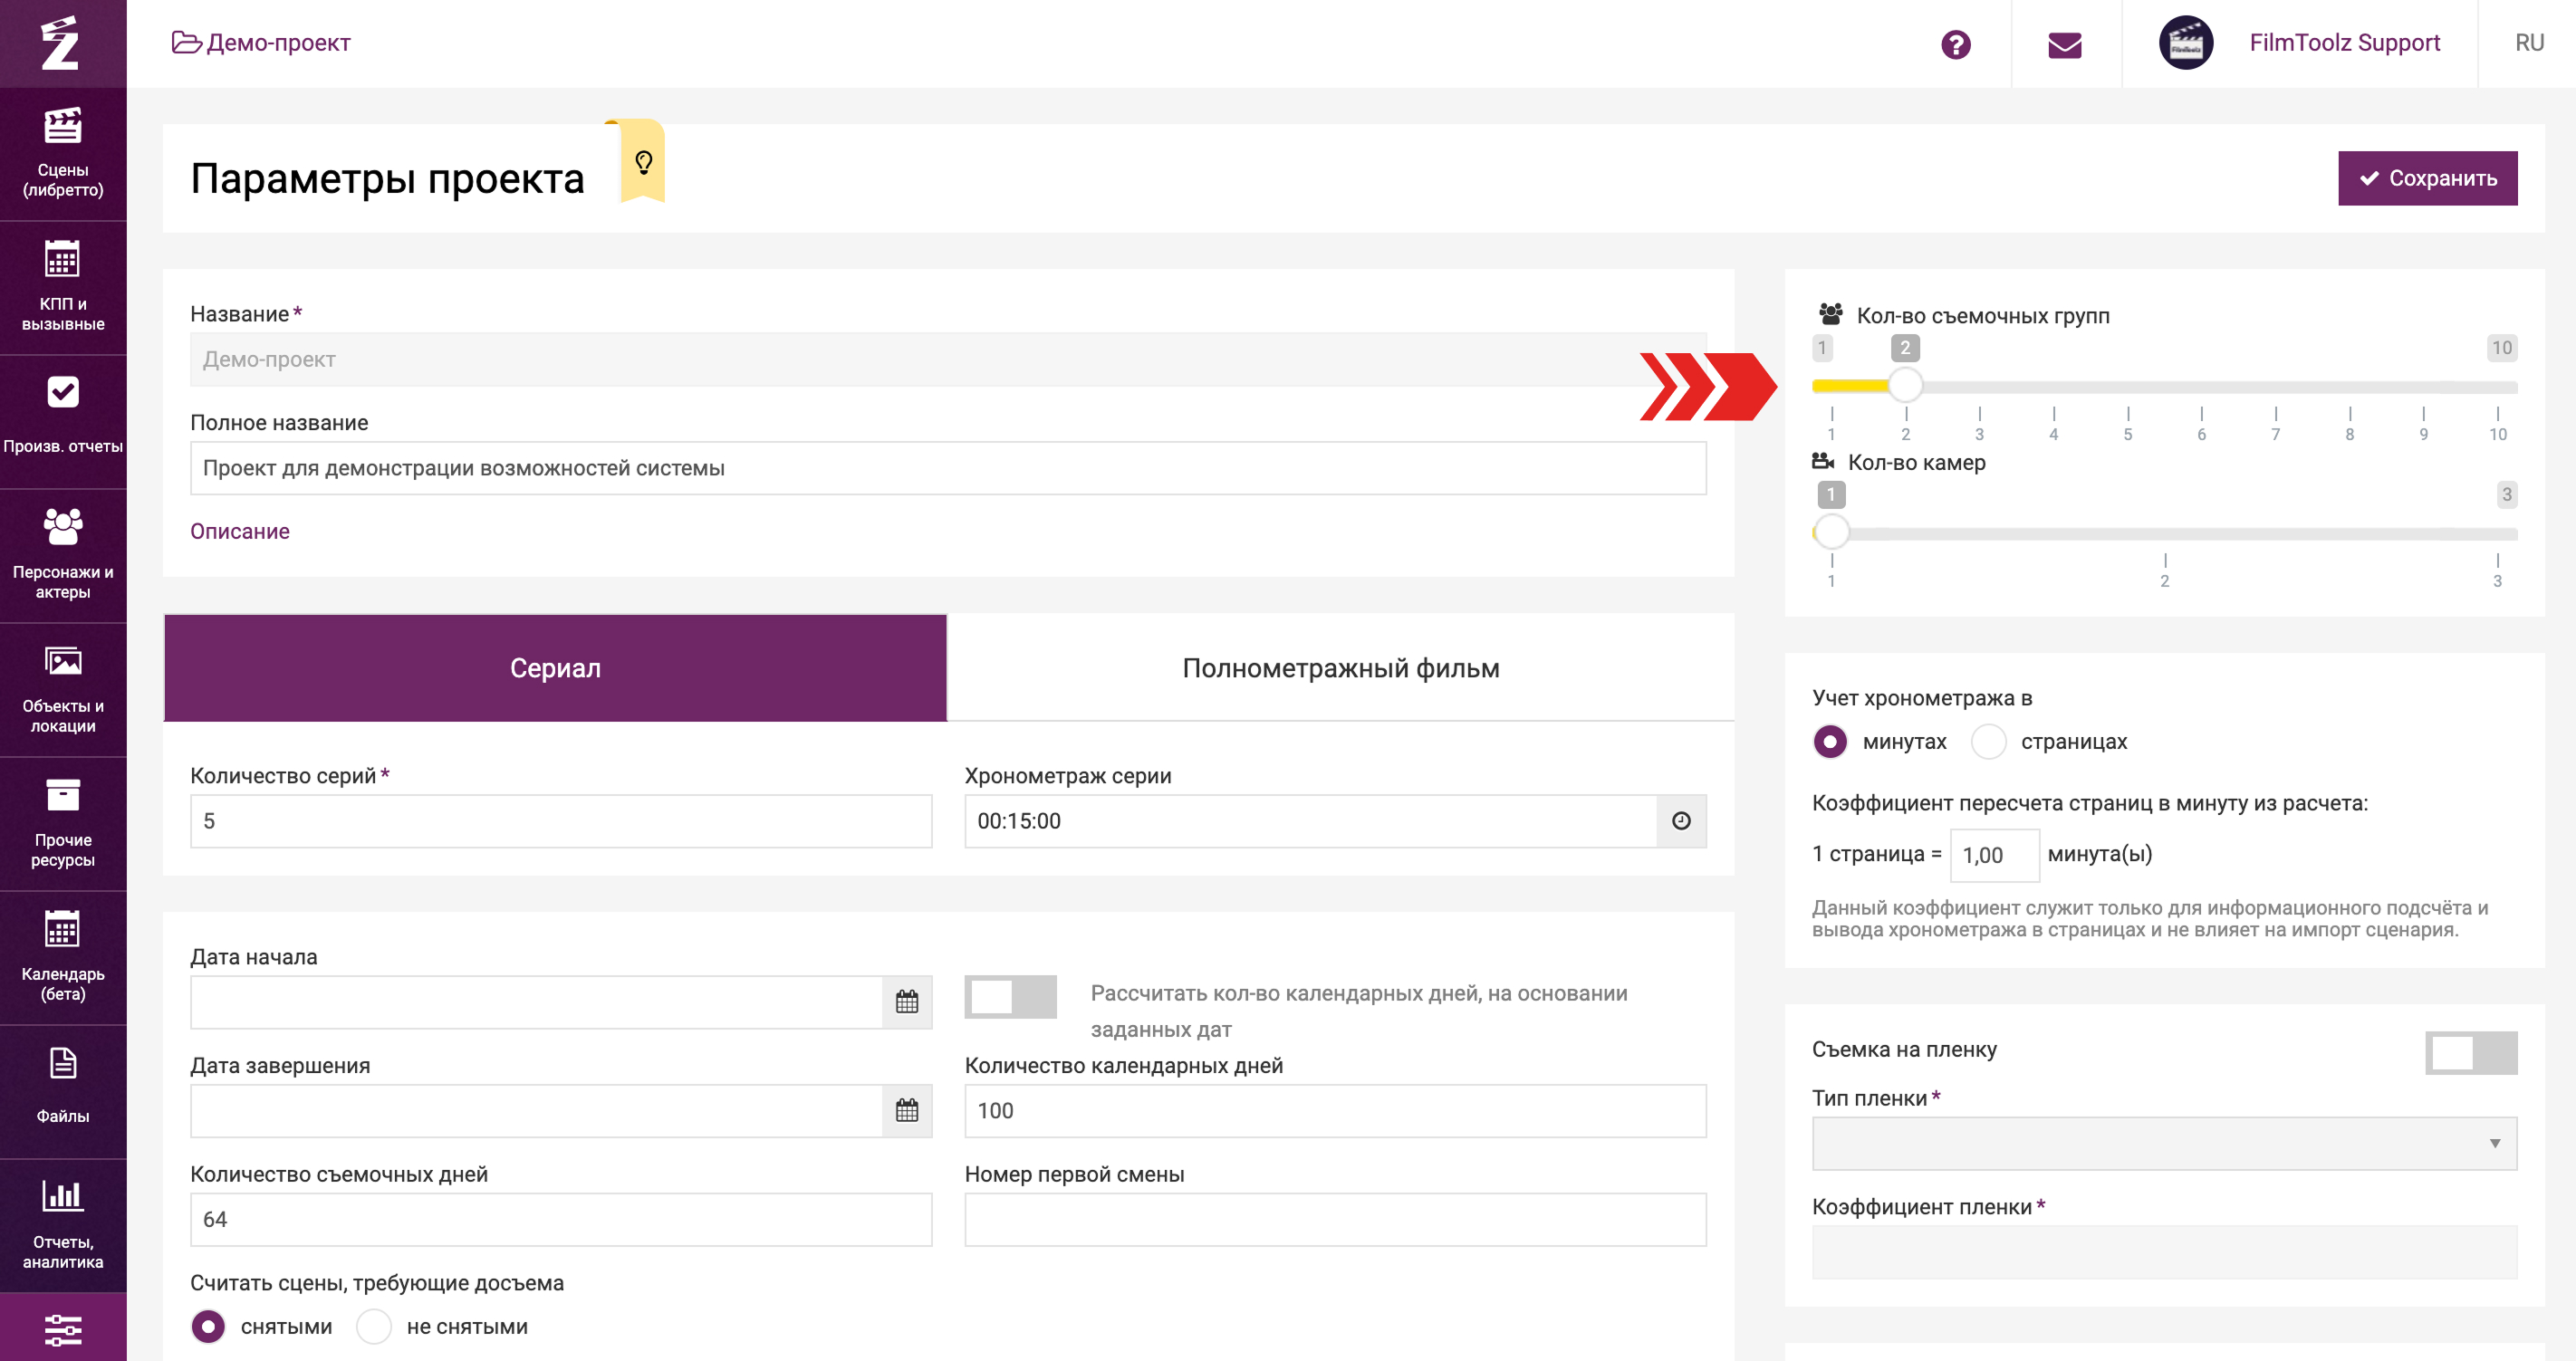The height and width of the screenshot is (1361, 2576).
Task: Click the lightbulb hint bookmark icon
Action: [643, 162]
